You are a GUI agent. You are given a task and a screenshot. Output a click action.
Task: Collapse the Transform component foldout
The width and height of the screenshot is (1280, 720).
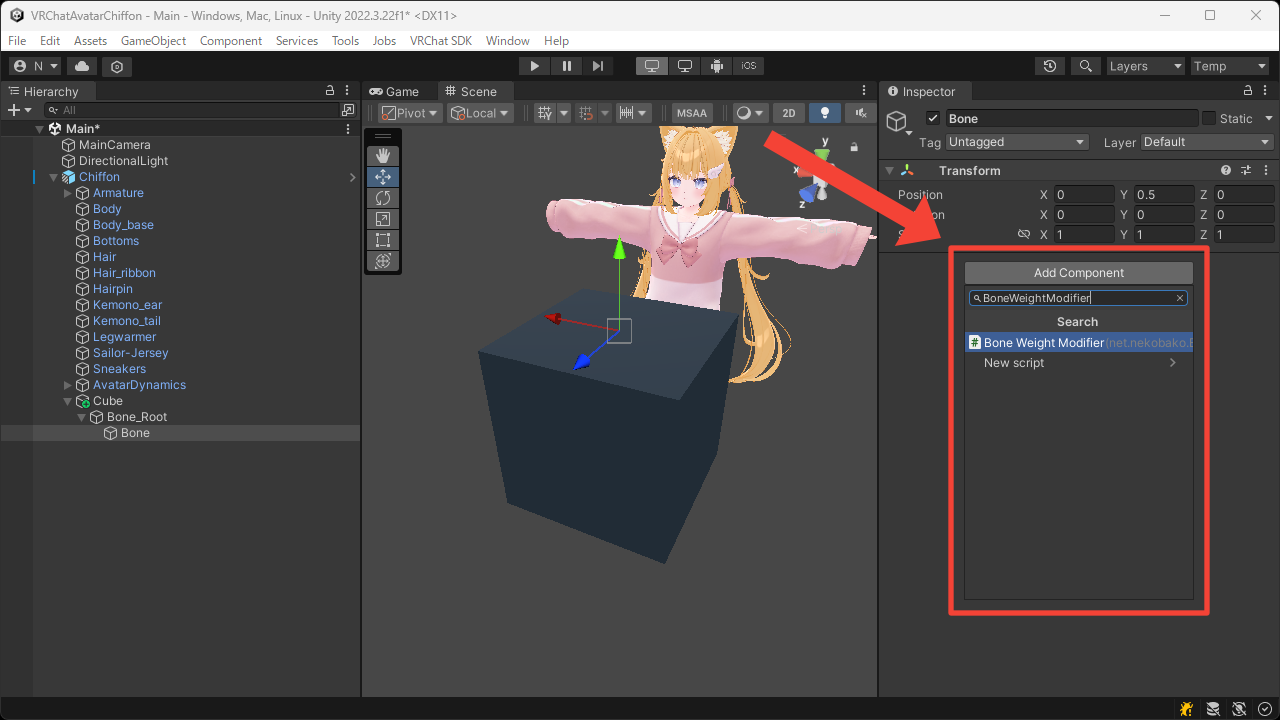point(890,171)
